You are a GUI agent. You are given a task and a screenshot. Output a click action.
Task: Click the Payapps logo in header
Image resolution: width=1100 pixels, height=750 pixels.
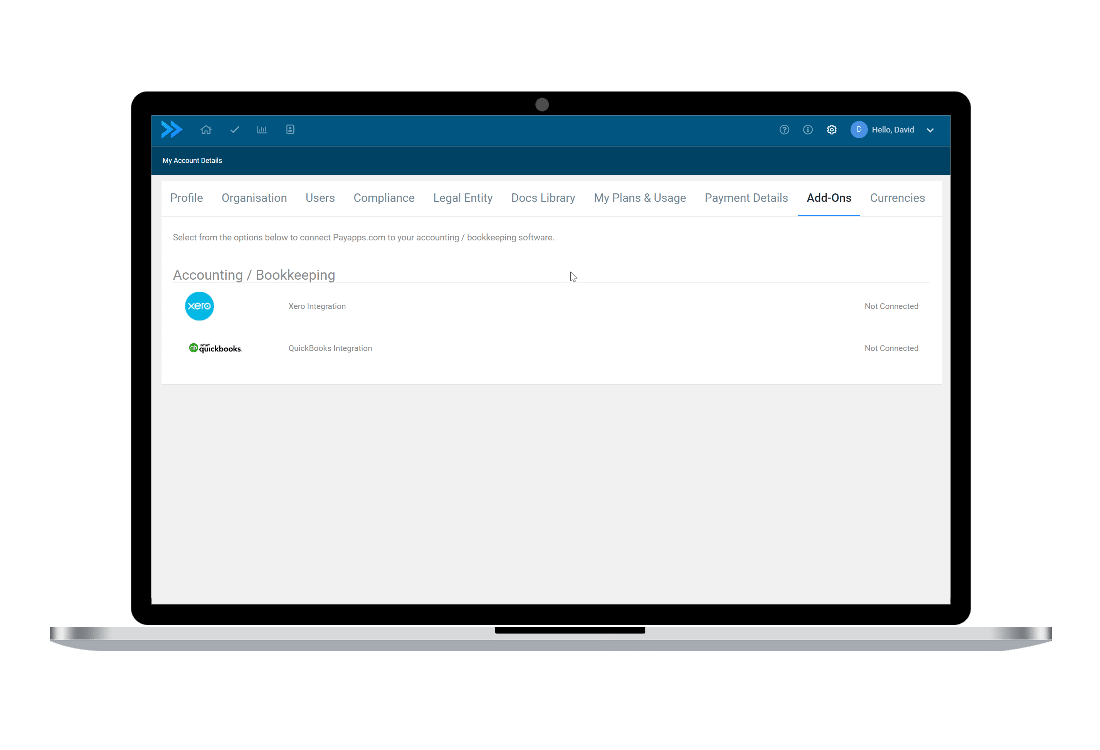pyautogui.click(x=172, y=129)
